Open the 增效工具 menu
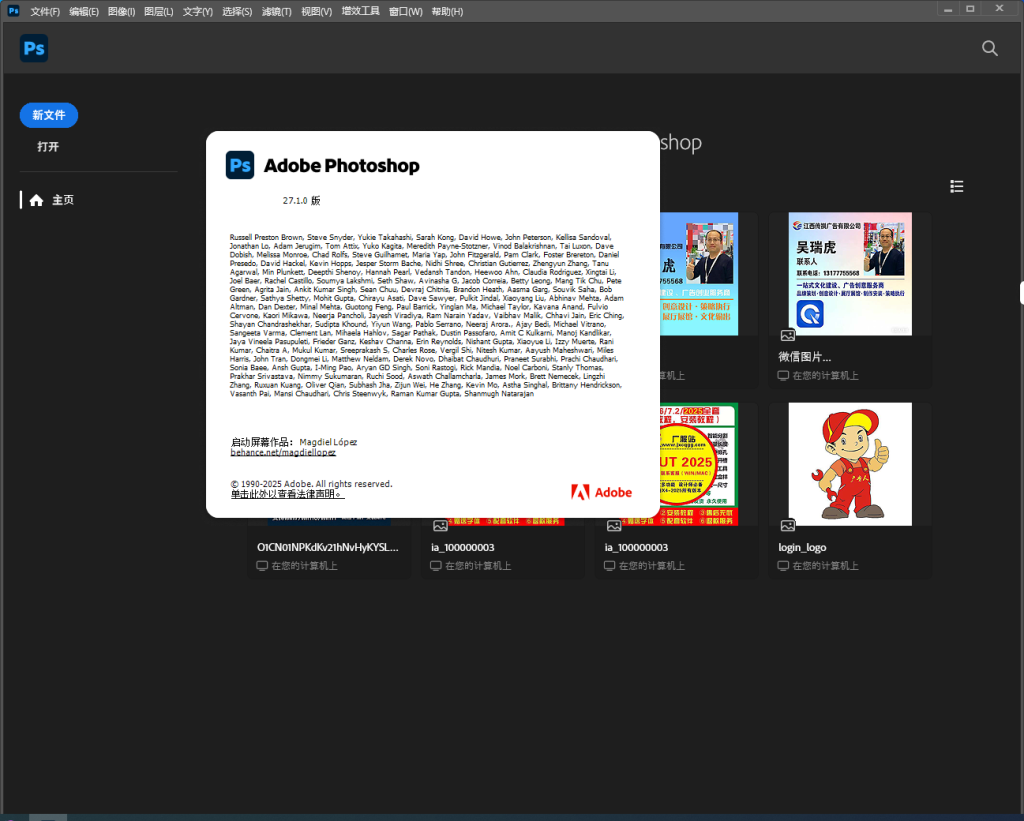This screenshot has height=821, width=1024. 360,12
